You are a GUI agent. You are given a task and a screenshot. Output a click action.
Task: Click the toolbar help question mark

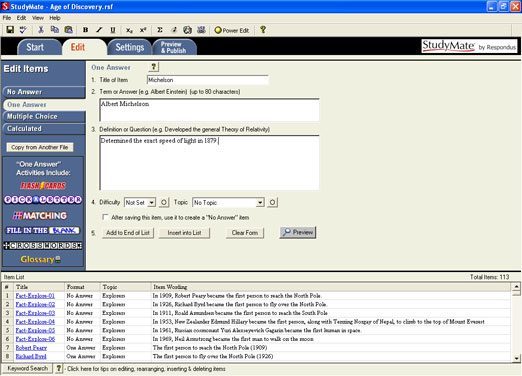[x=263, y=30]
